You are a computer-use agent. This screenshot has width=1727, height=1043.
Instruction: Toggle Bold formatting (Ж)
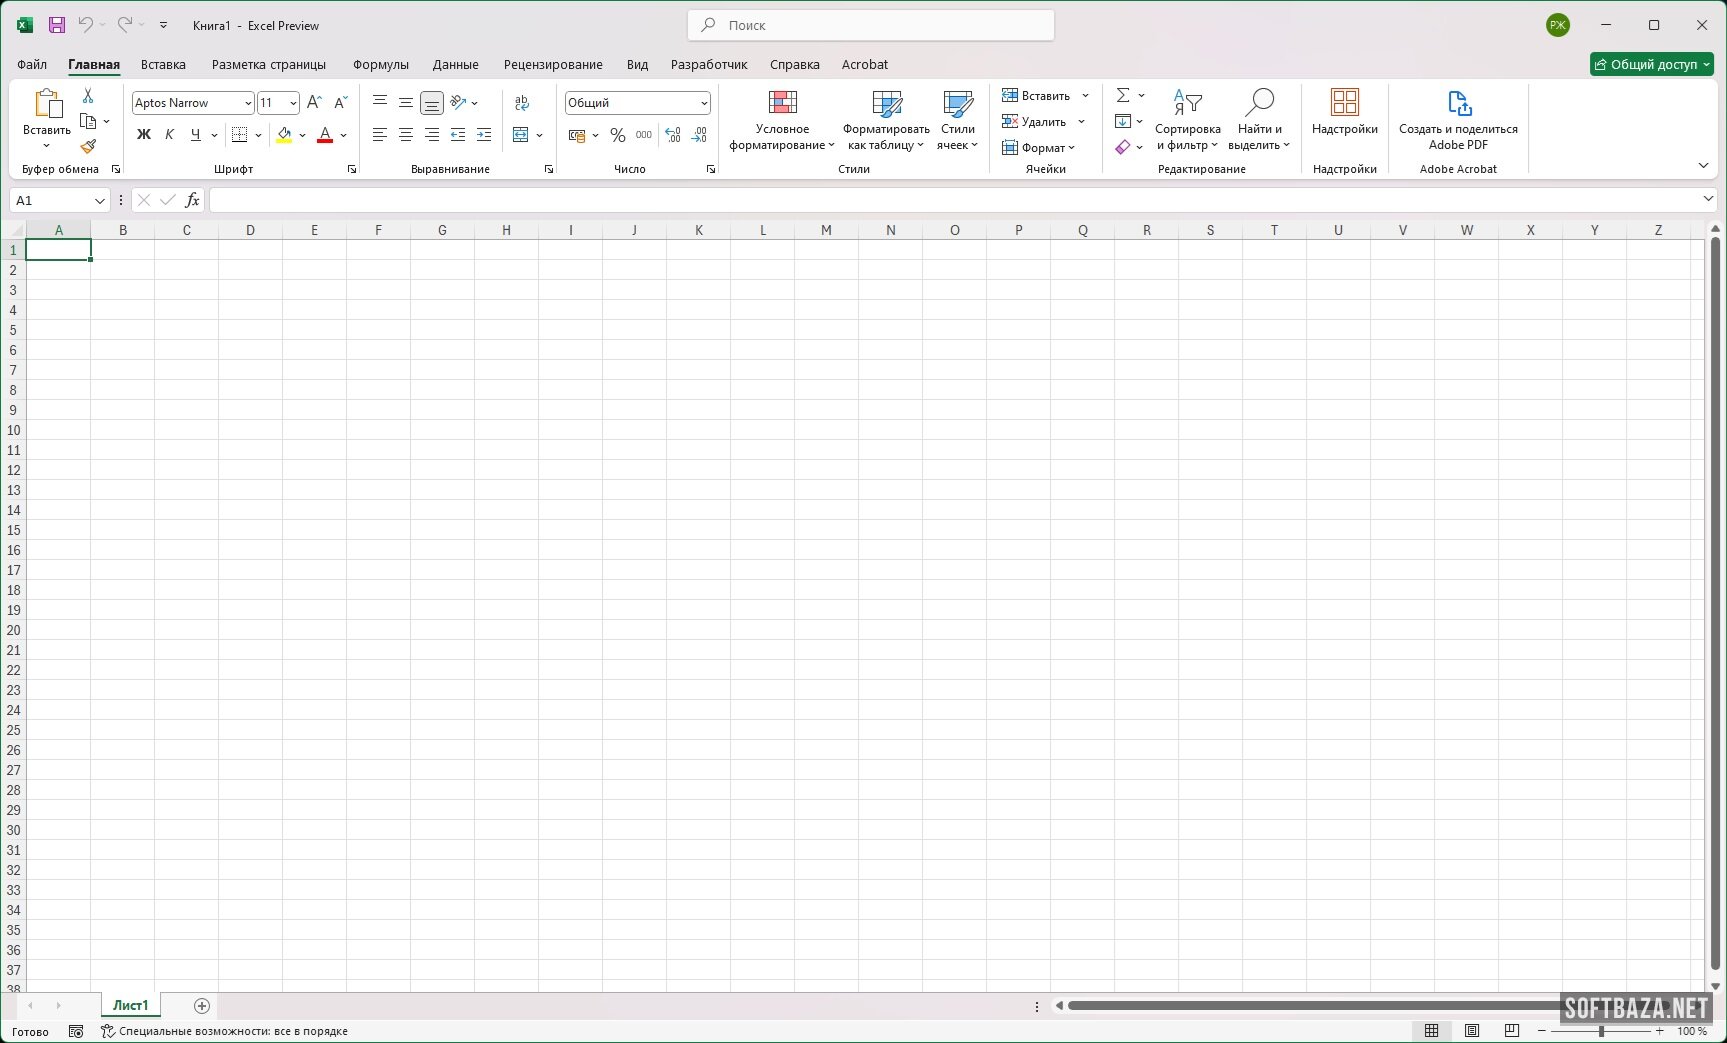(x=144, y=135)
